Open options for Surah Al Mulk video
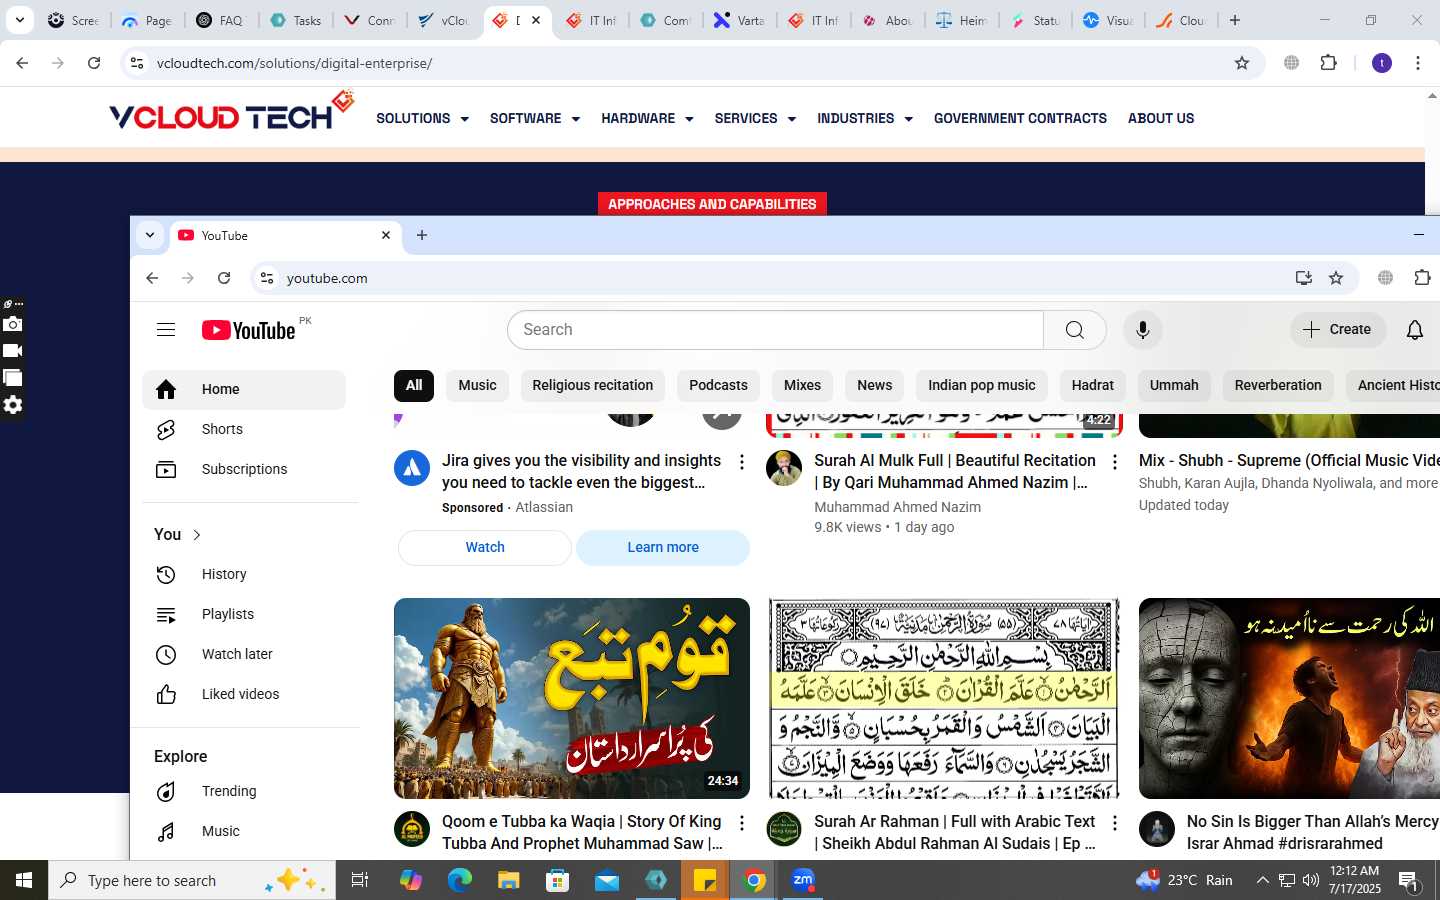 [x=1115, y=462]
